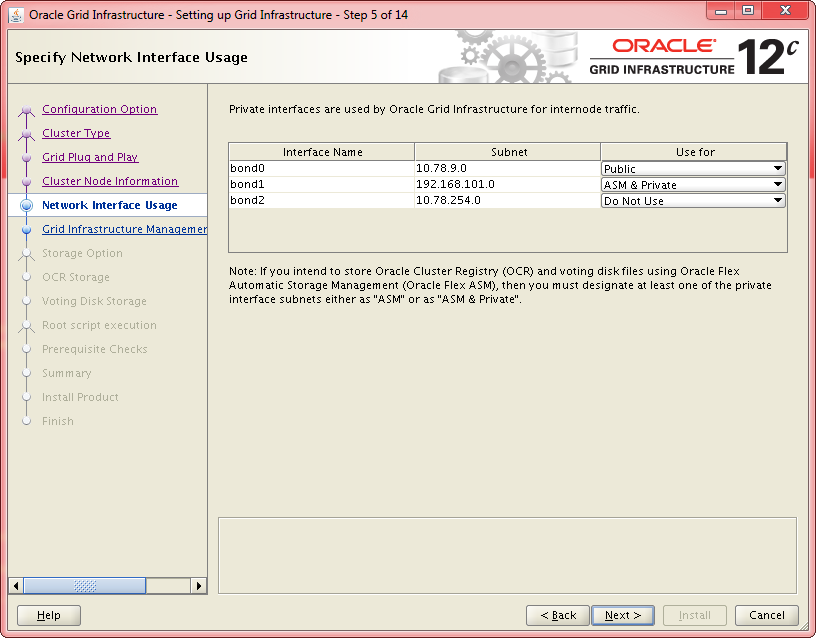Click the Cancel button
Image resolution: width=816 pixels, height=638 pixels.
[x=766, y=615]
